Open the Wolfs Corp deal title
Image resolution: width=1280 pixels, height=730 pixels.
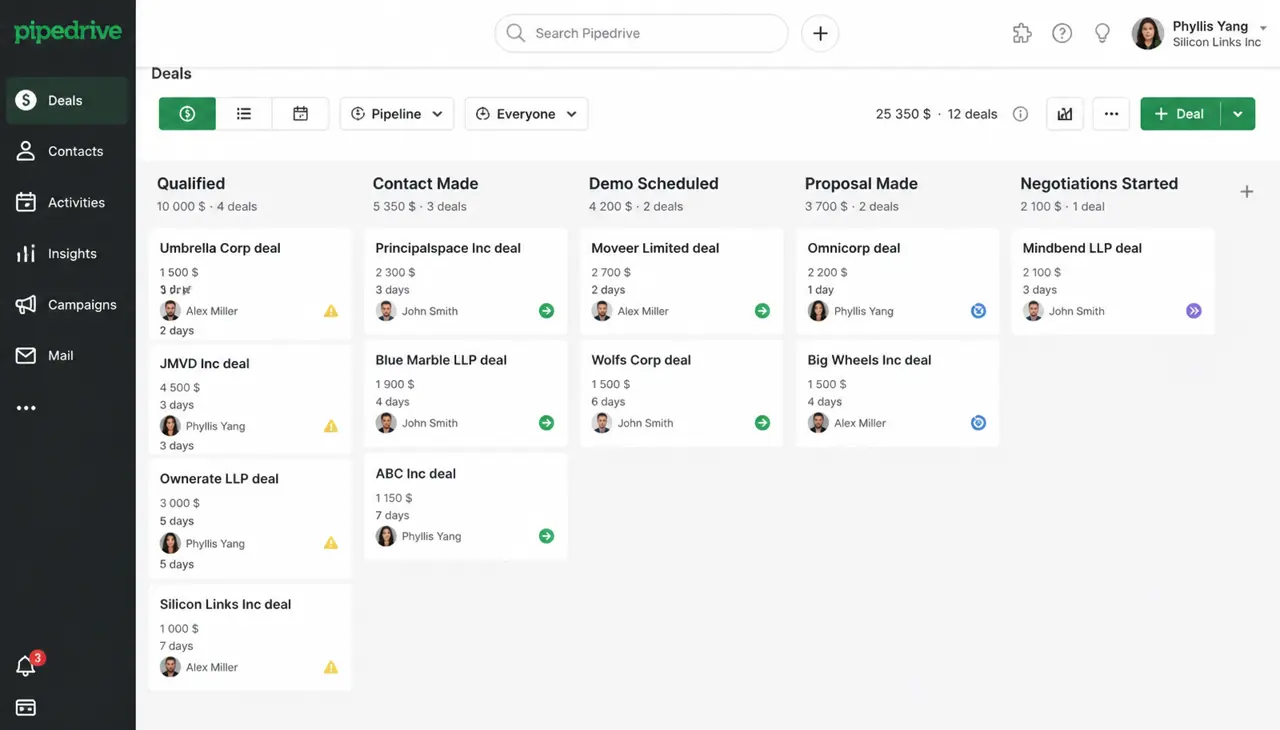(641, 360)
